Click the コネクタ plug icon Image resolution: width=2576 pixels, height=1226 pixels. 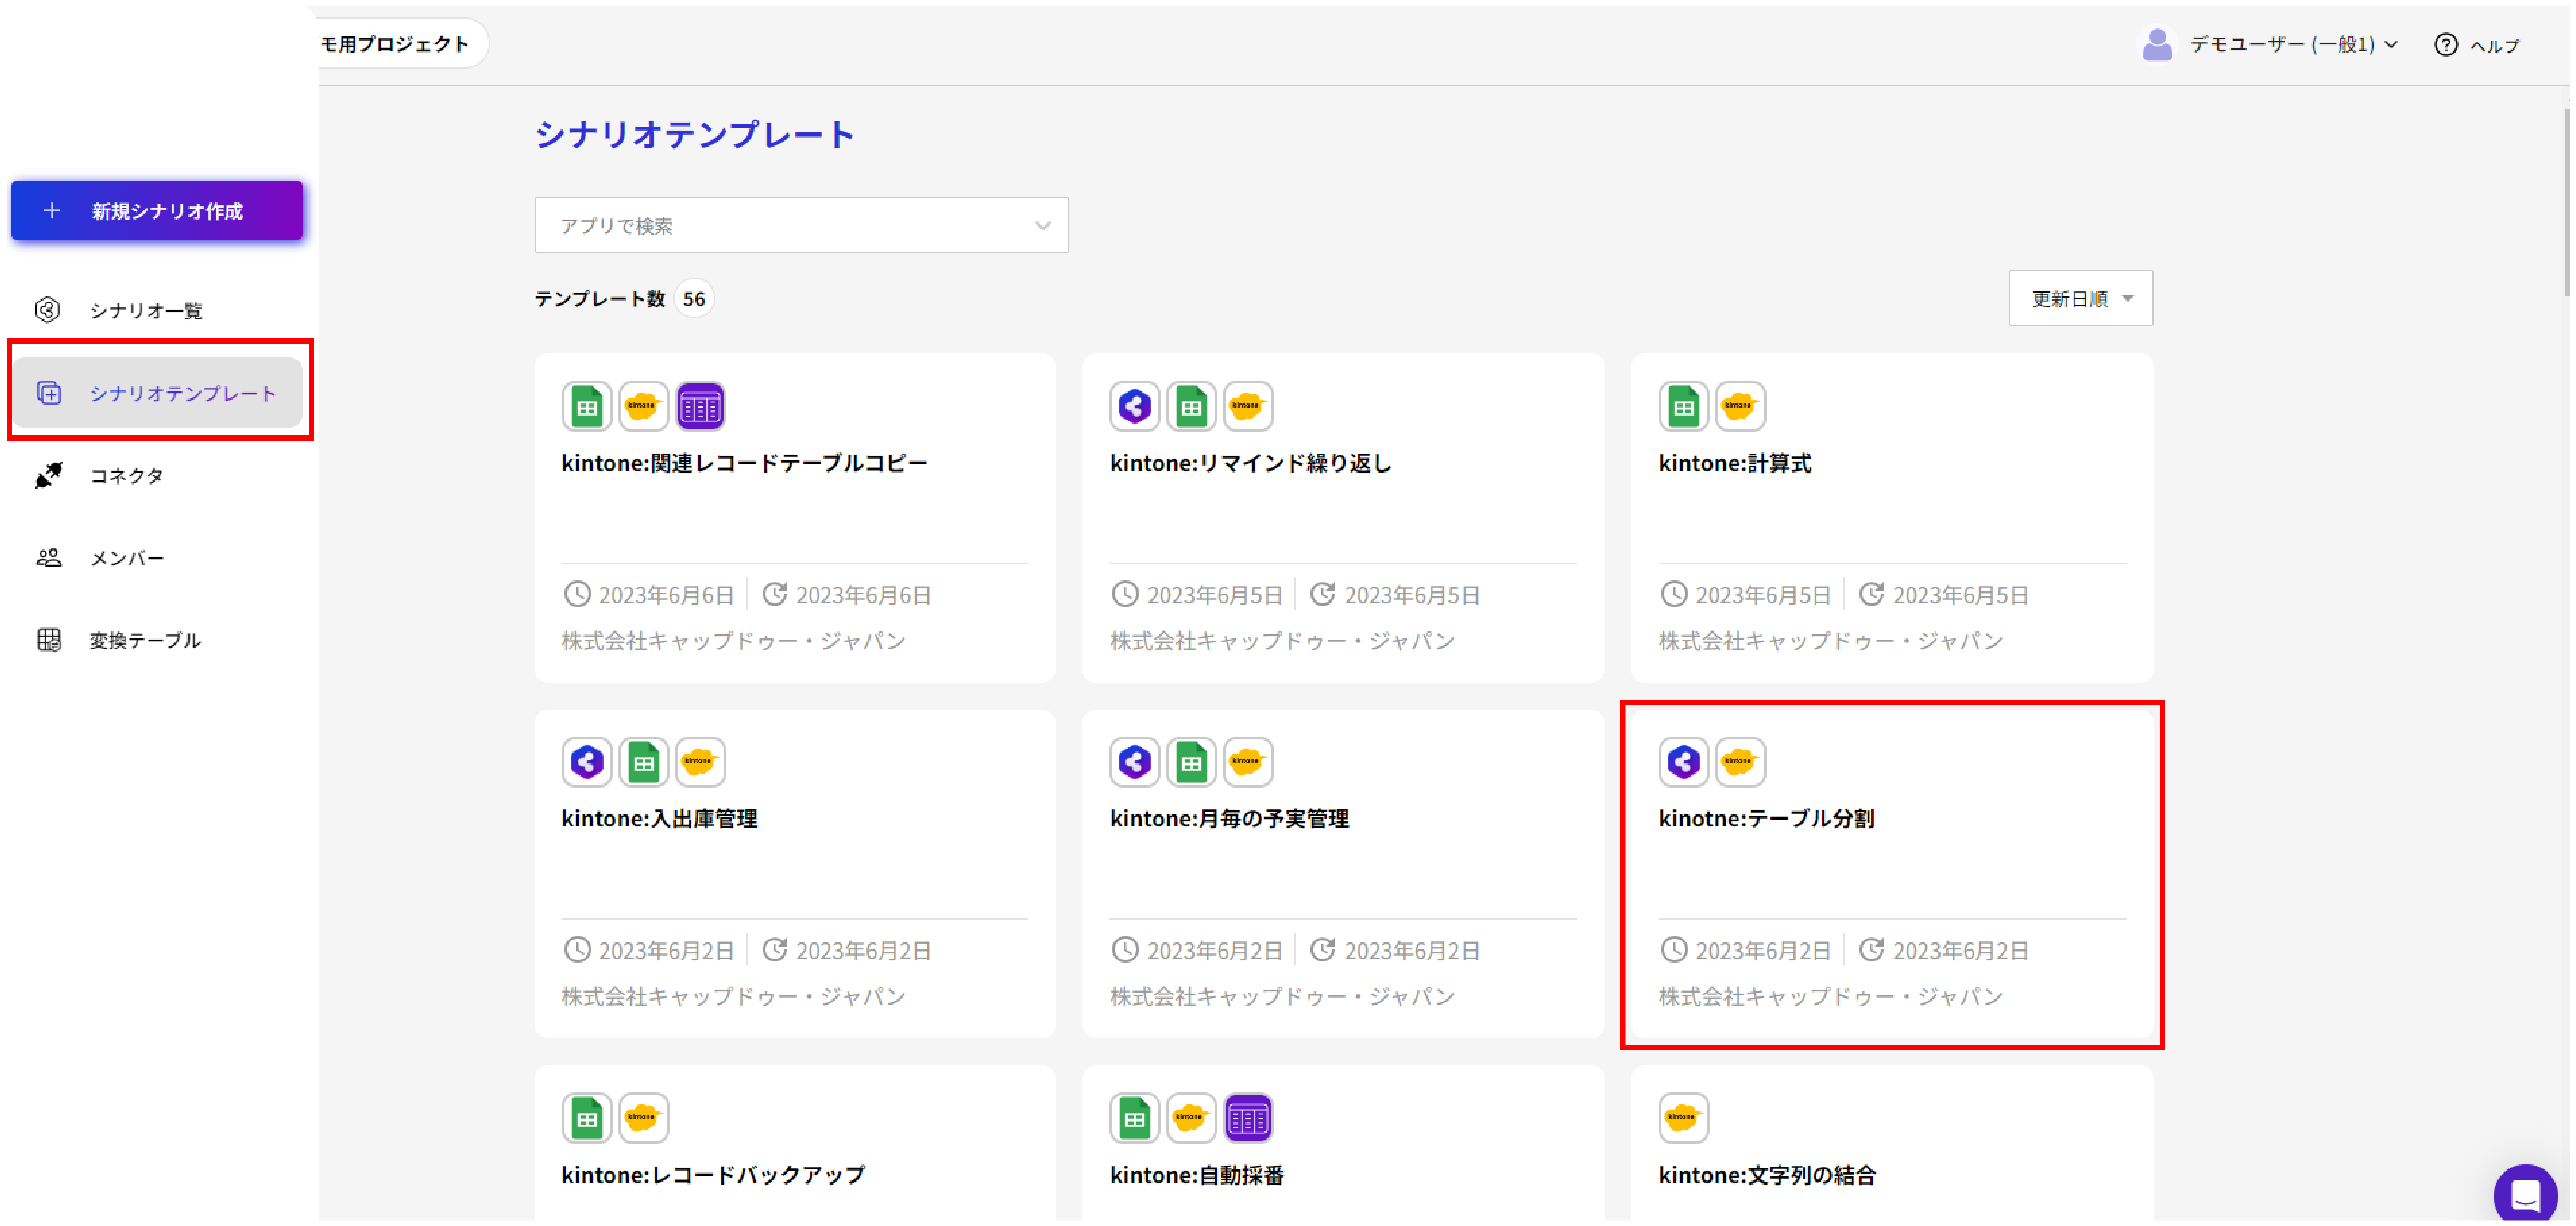tap(48, 475)
